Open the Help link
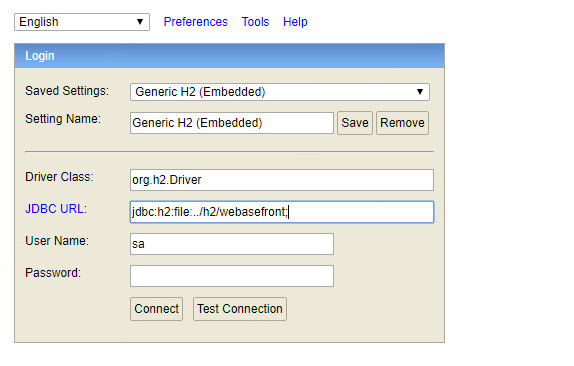Image resolution: width=574 pixels, height=366 pixels. click(x=295, y=22)
